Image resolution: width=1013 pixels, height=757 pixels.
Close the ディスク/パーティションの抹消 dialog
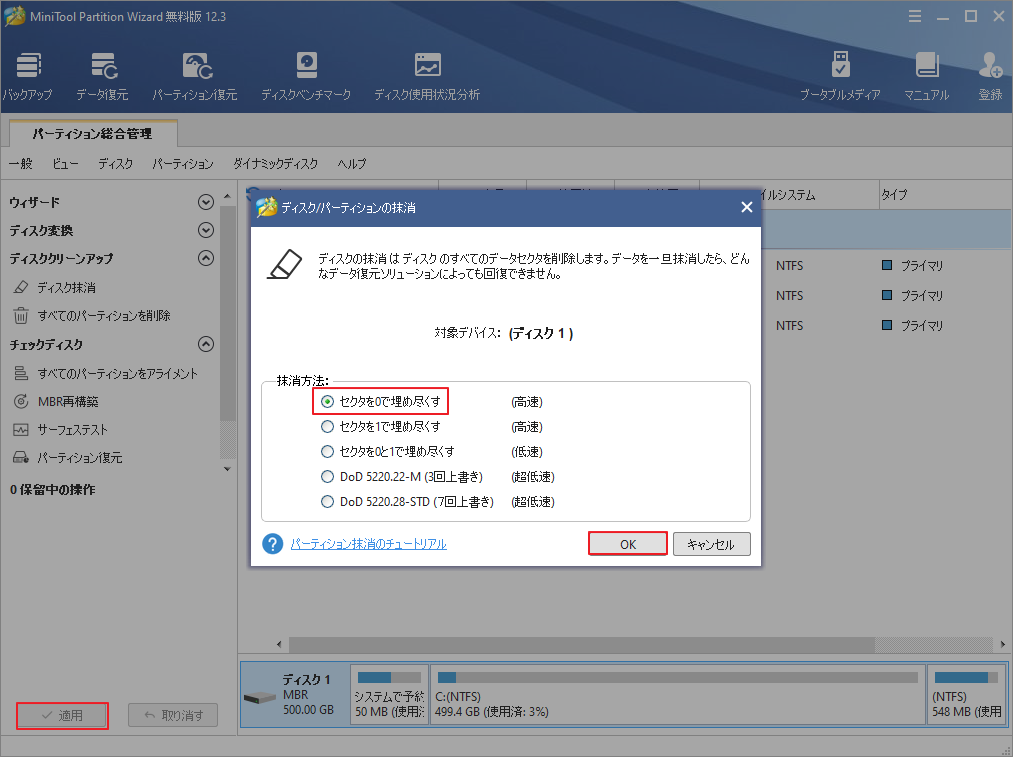pos(747,207)
